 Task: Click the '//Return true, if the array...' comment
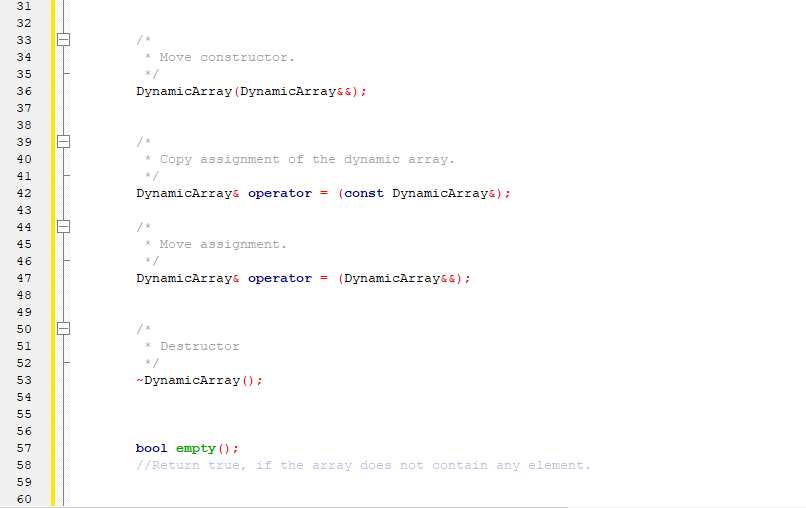[x=363, y=465]
